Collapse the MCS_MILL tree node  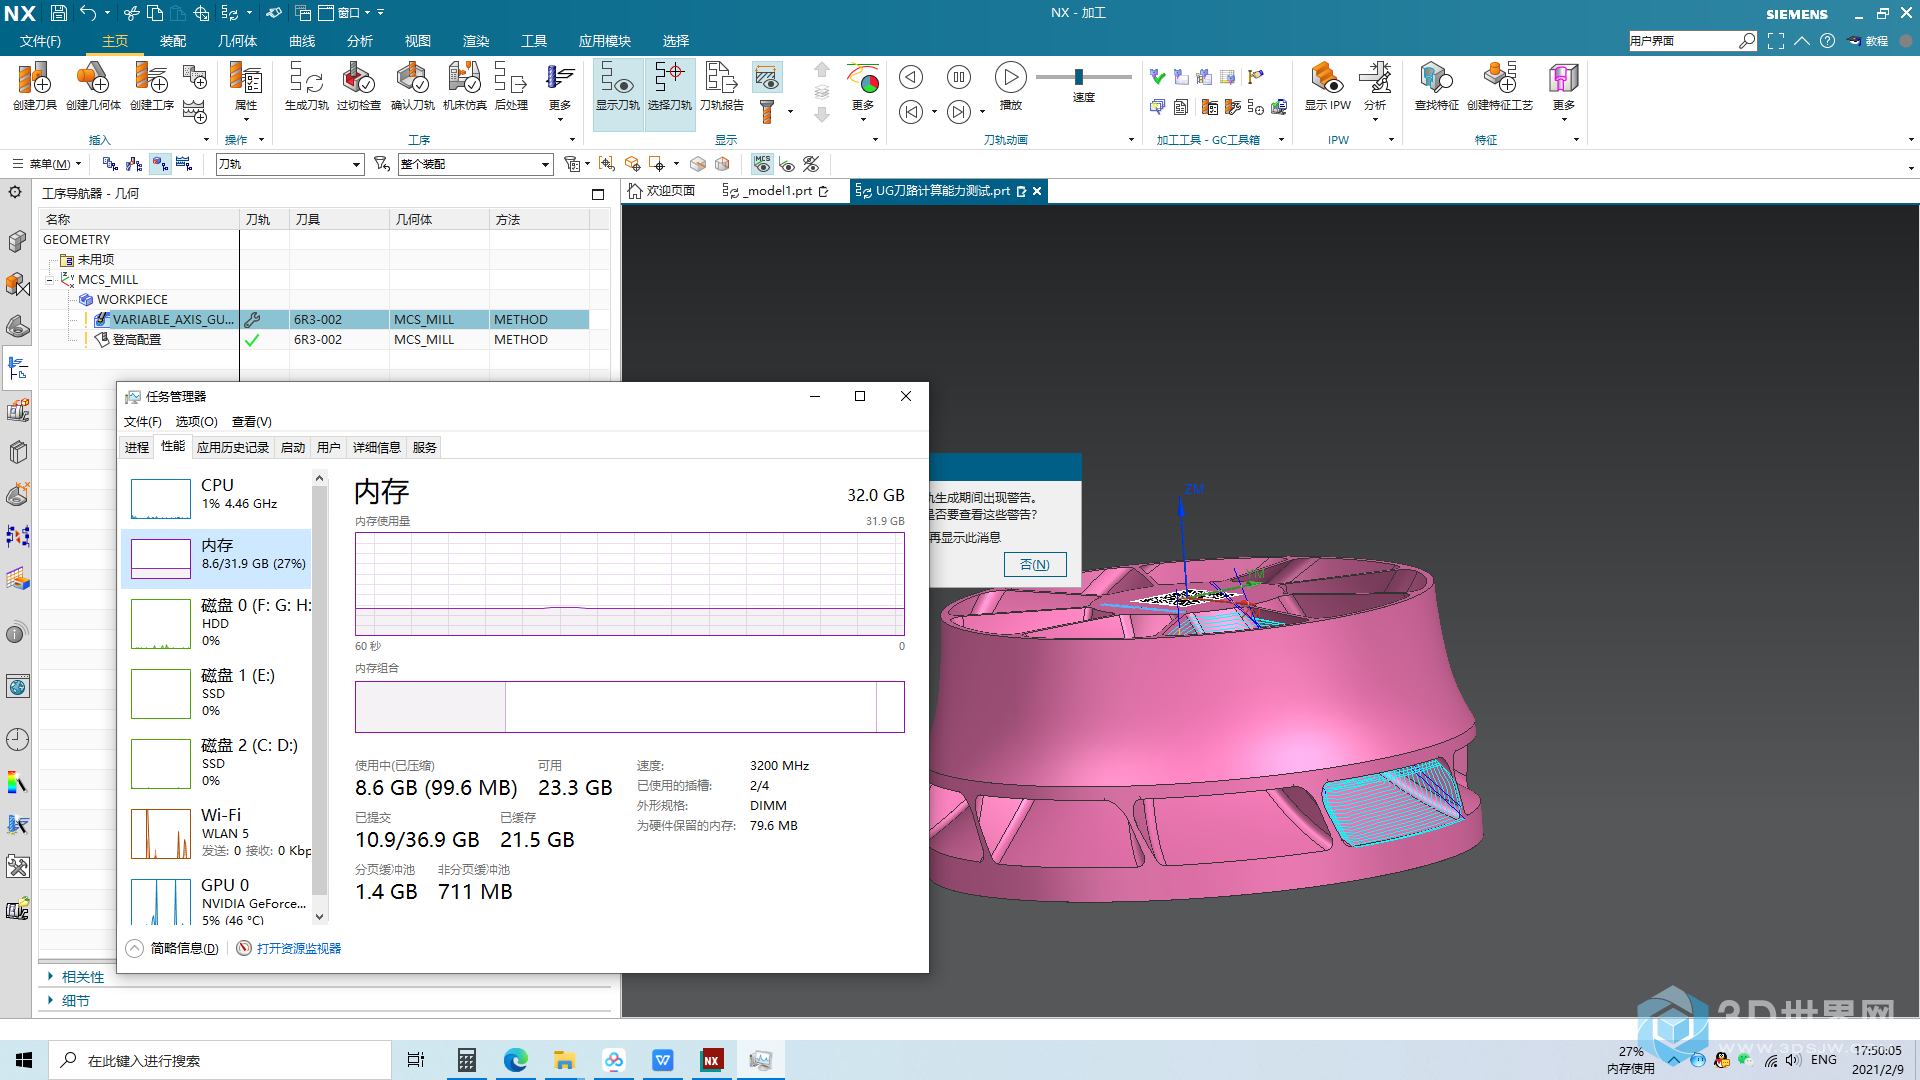tap(49, 280)
